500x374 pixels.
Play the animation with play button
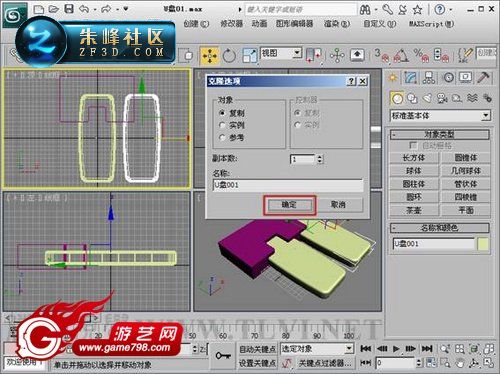(x=396, y=349)
